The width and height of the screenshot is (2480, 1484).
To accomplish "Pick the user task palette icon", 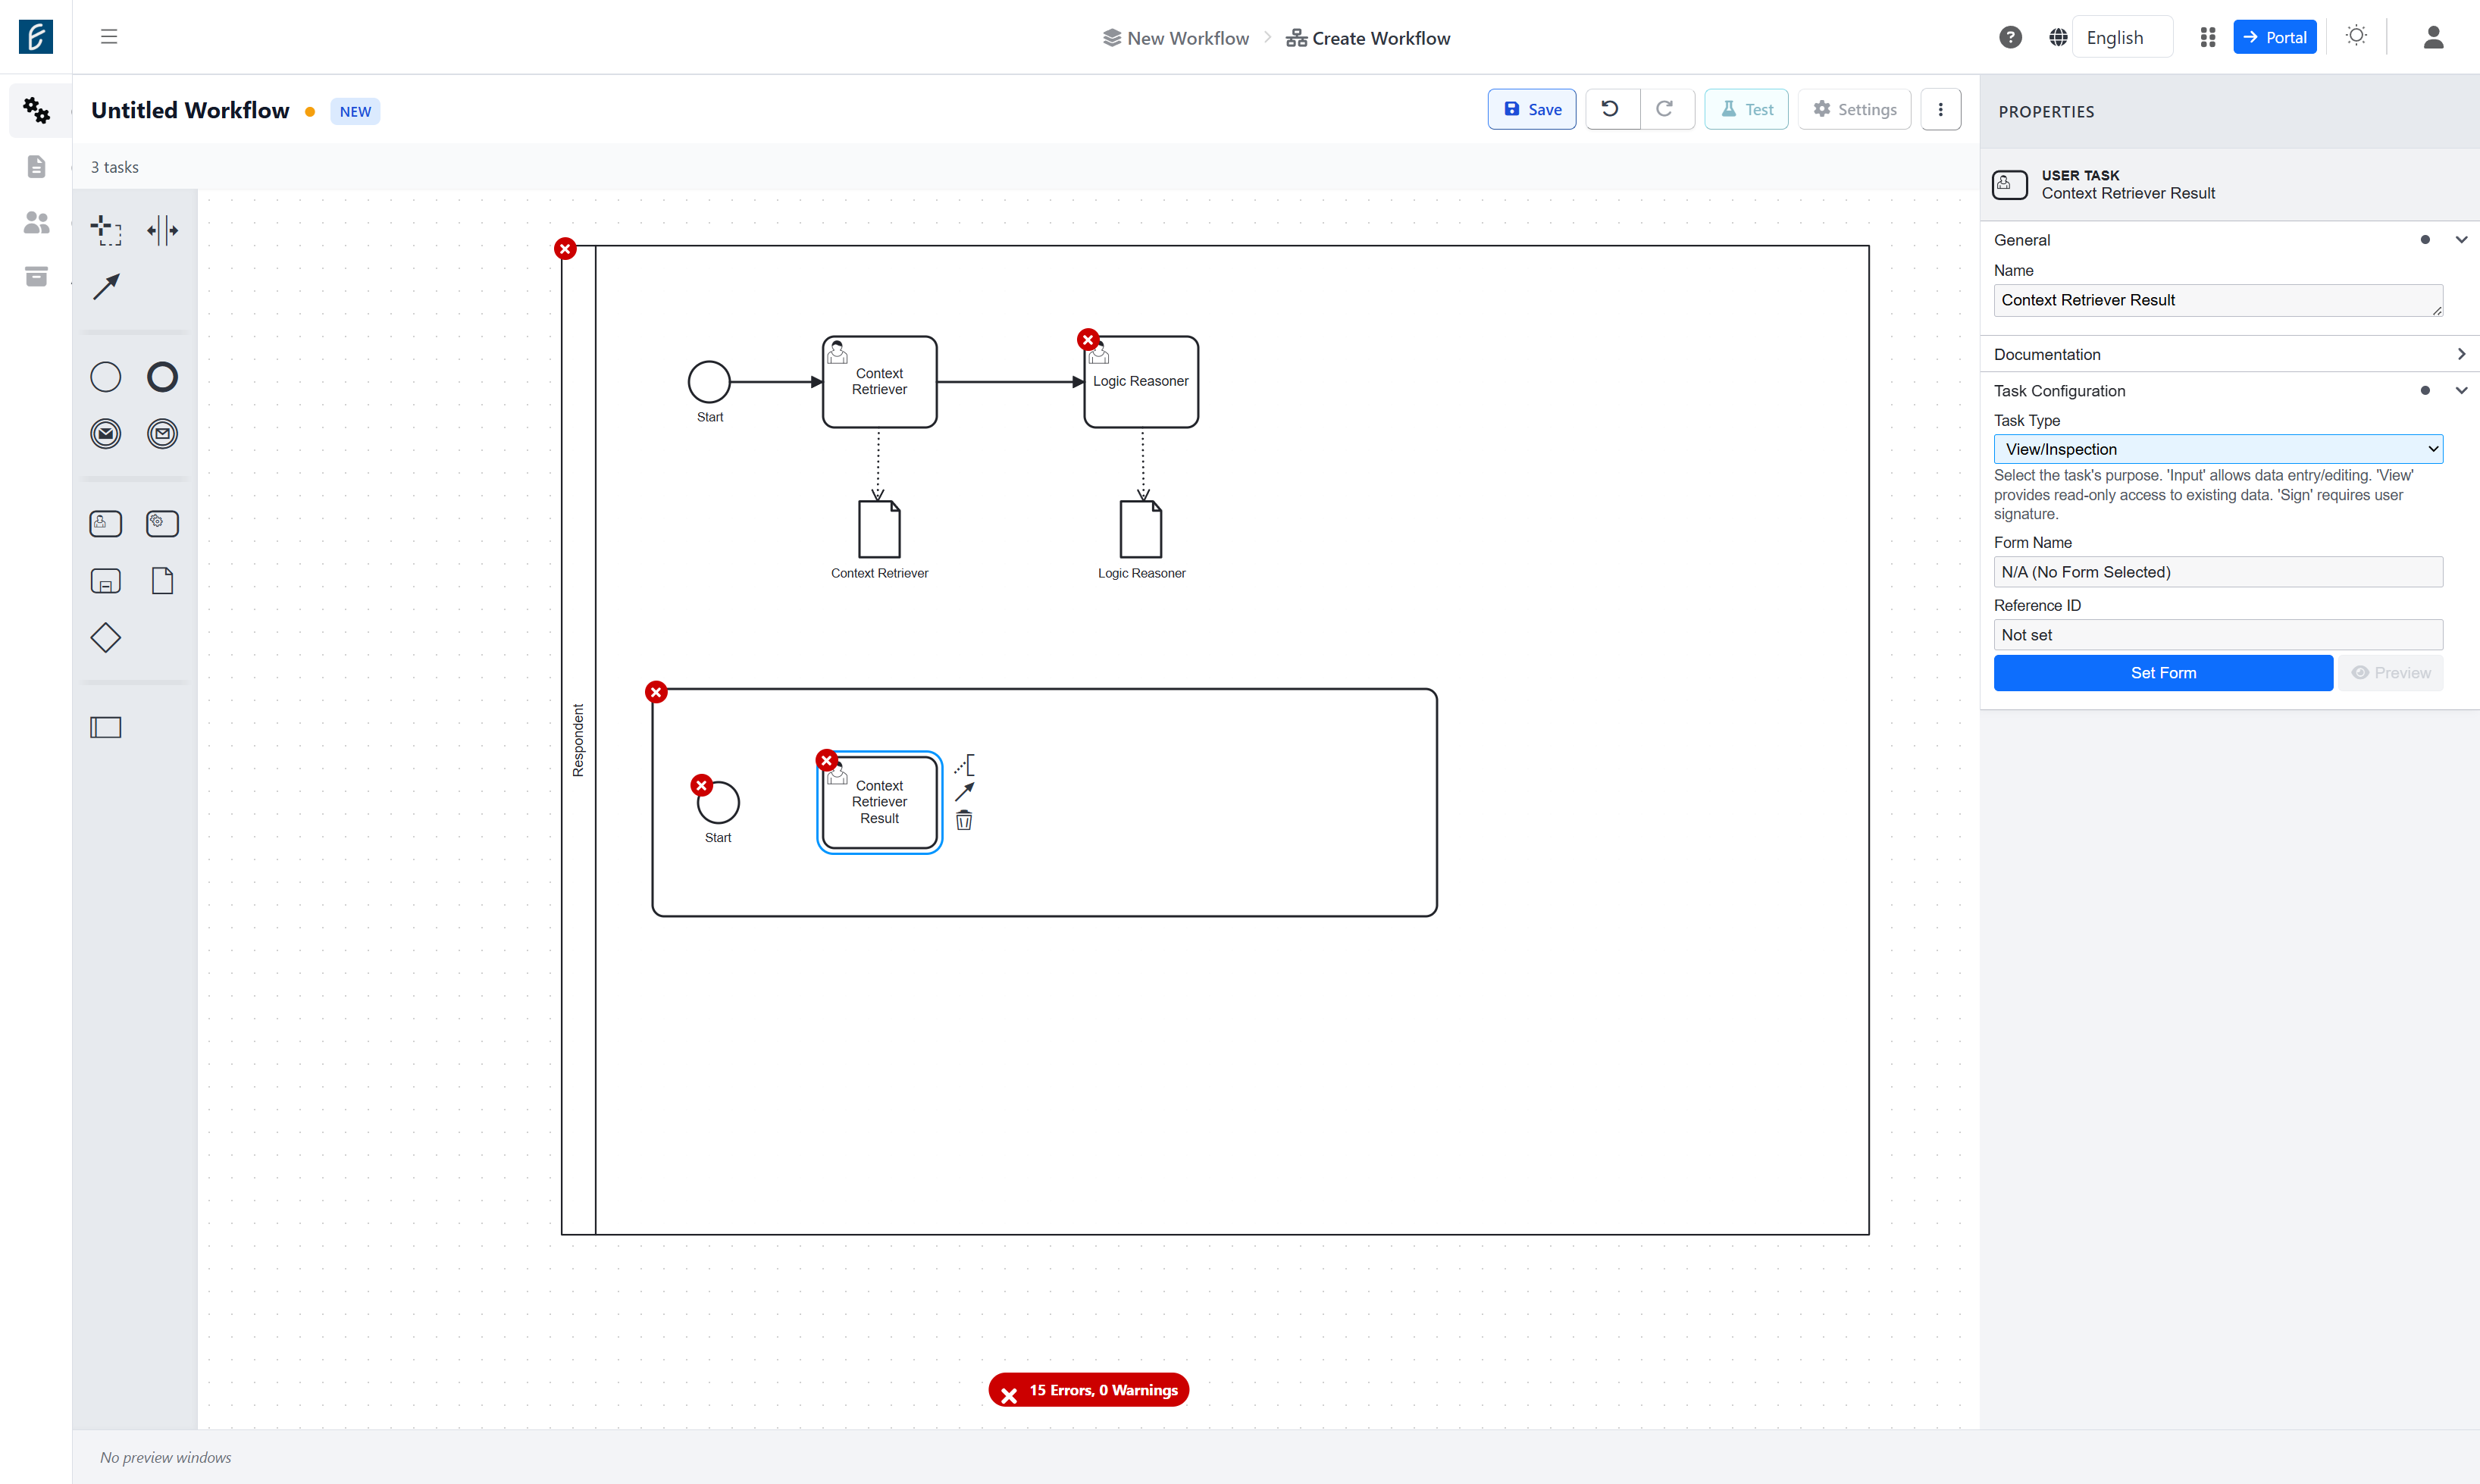I will click(x=106, y=524).
